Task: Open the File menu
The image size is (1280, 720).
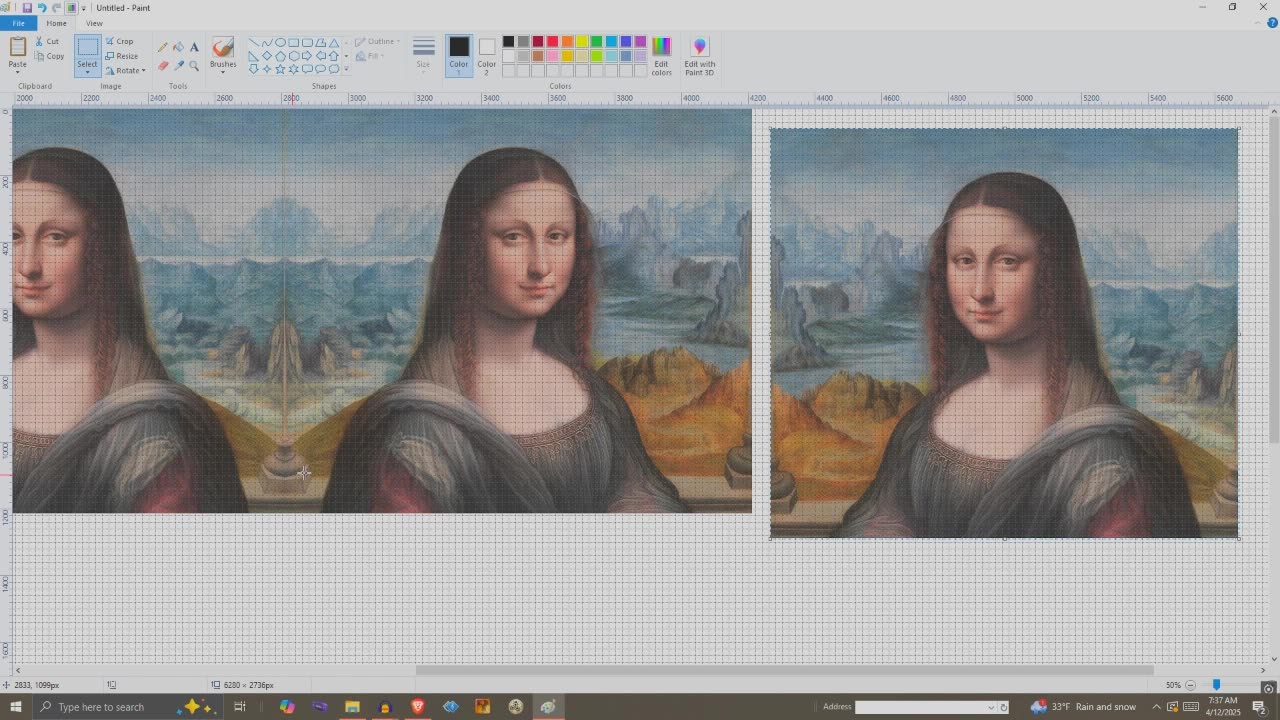Action: [18, 23]
